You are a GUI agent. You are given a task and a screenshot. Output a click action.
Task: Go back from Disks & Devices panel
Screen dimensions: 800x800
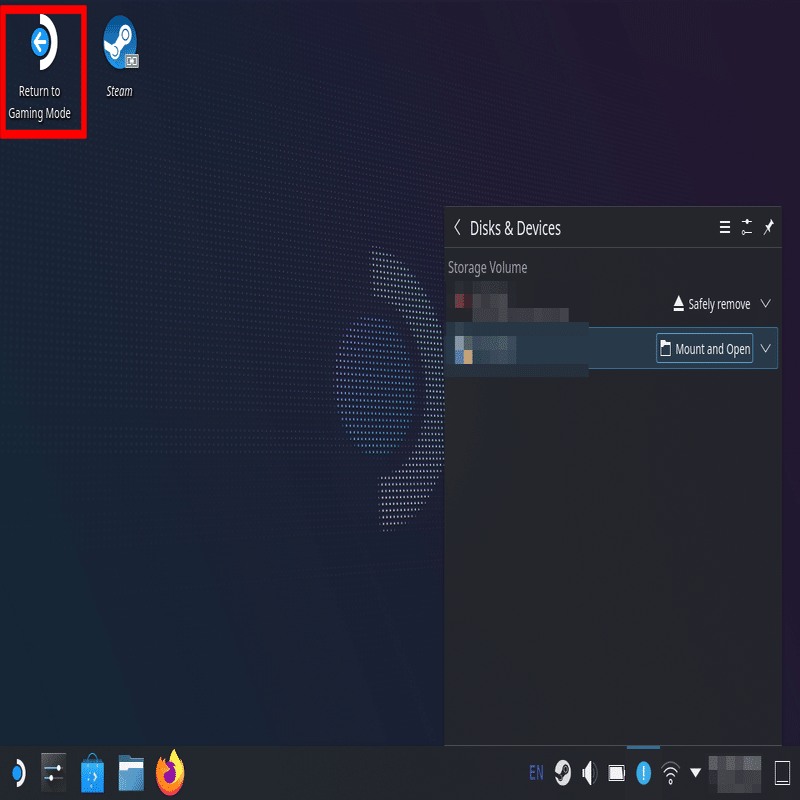pos(457,228)
